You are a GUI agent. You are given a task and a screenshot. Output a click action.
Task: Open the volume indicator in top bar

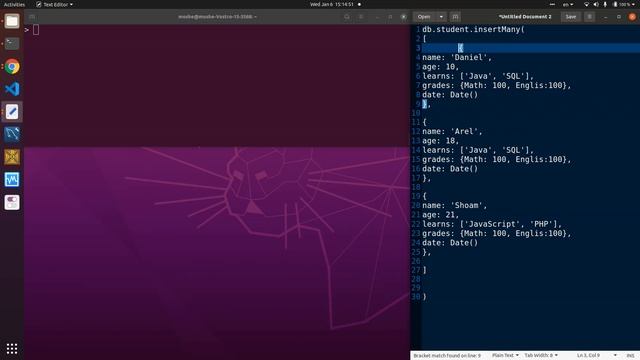point(596,4)
